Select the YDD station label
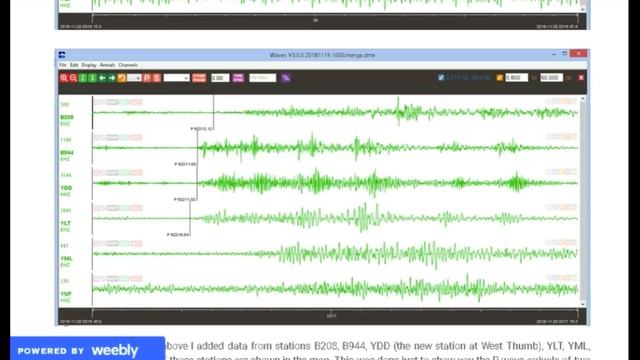 click(x=66, y=188)
